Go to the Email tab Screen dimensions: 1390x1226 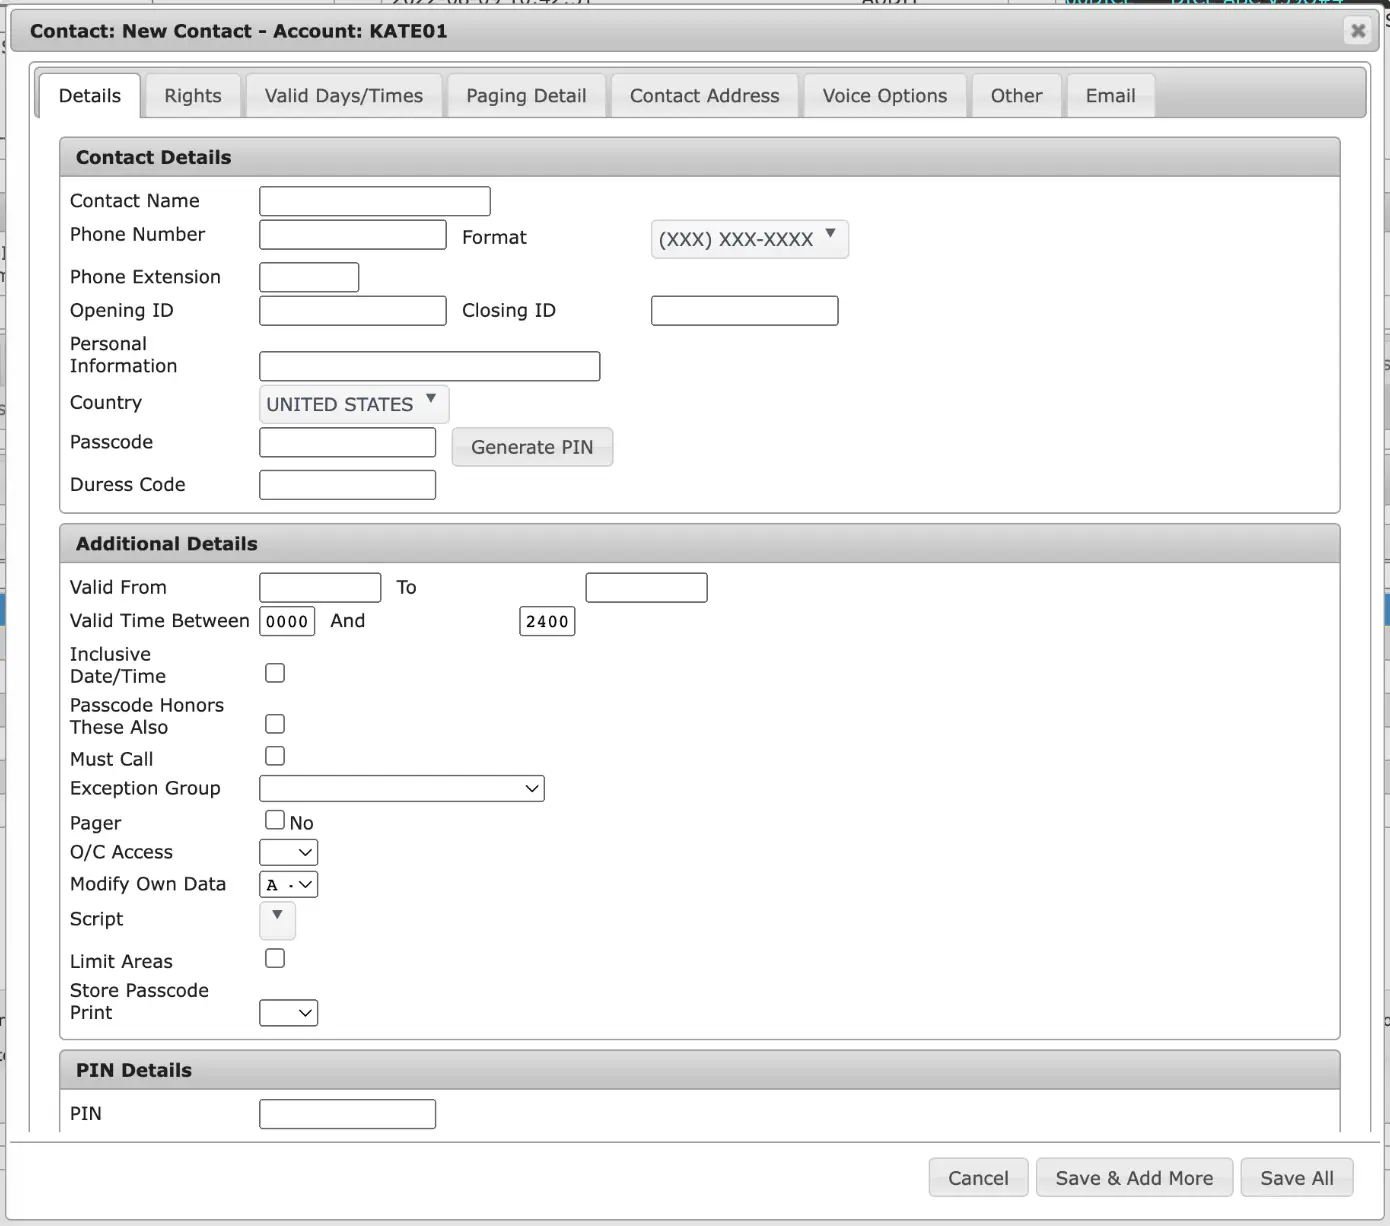[x=1111, y=96]
